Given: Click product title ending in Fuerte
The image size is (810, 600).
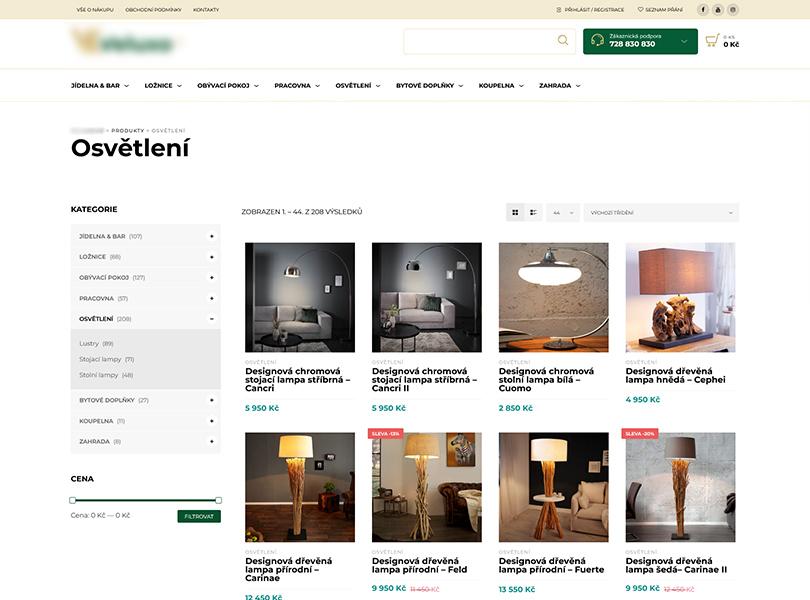Looking at the screenshot, I should click(551, 565).
